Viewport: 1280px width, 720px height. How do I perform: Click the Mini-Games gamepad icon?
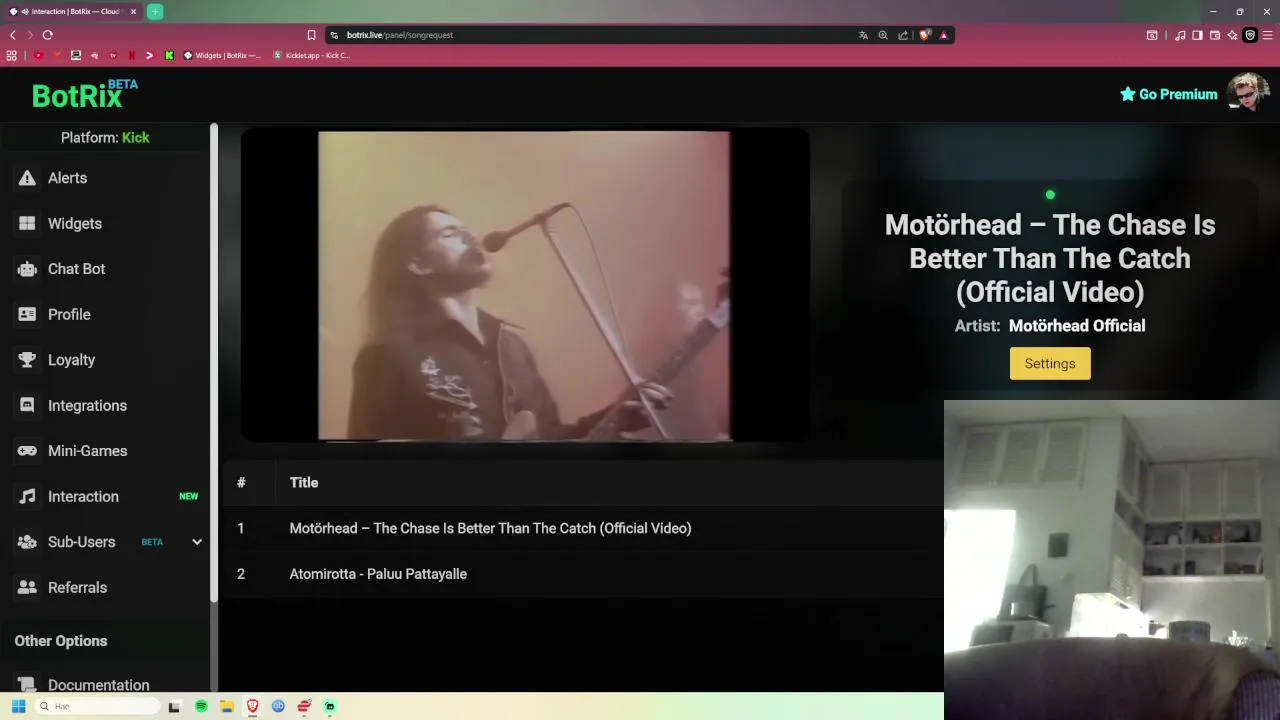click(27, 451)
